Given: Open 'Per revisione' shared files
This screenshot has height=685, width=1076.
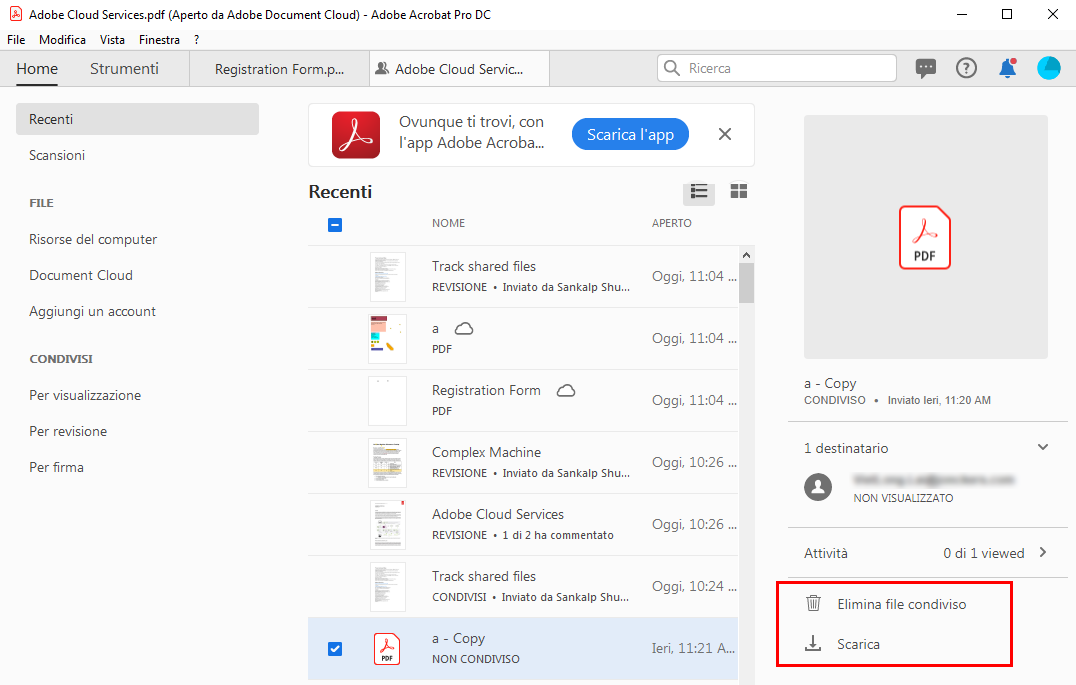Looking at the screenshot, I should tap(68, 431).
